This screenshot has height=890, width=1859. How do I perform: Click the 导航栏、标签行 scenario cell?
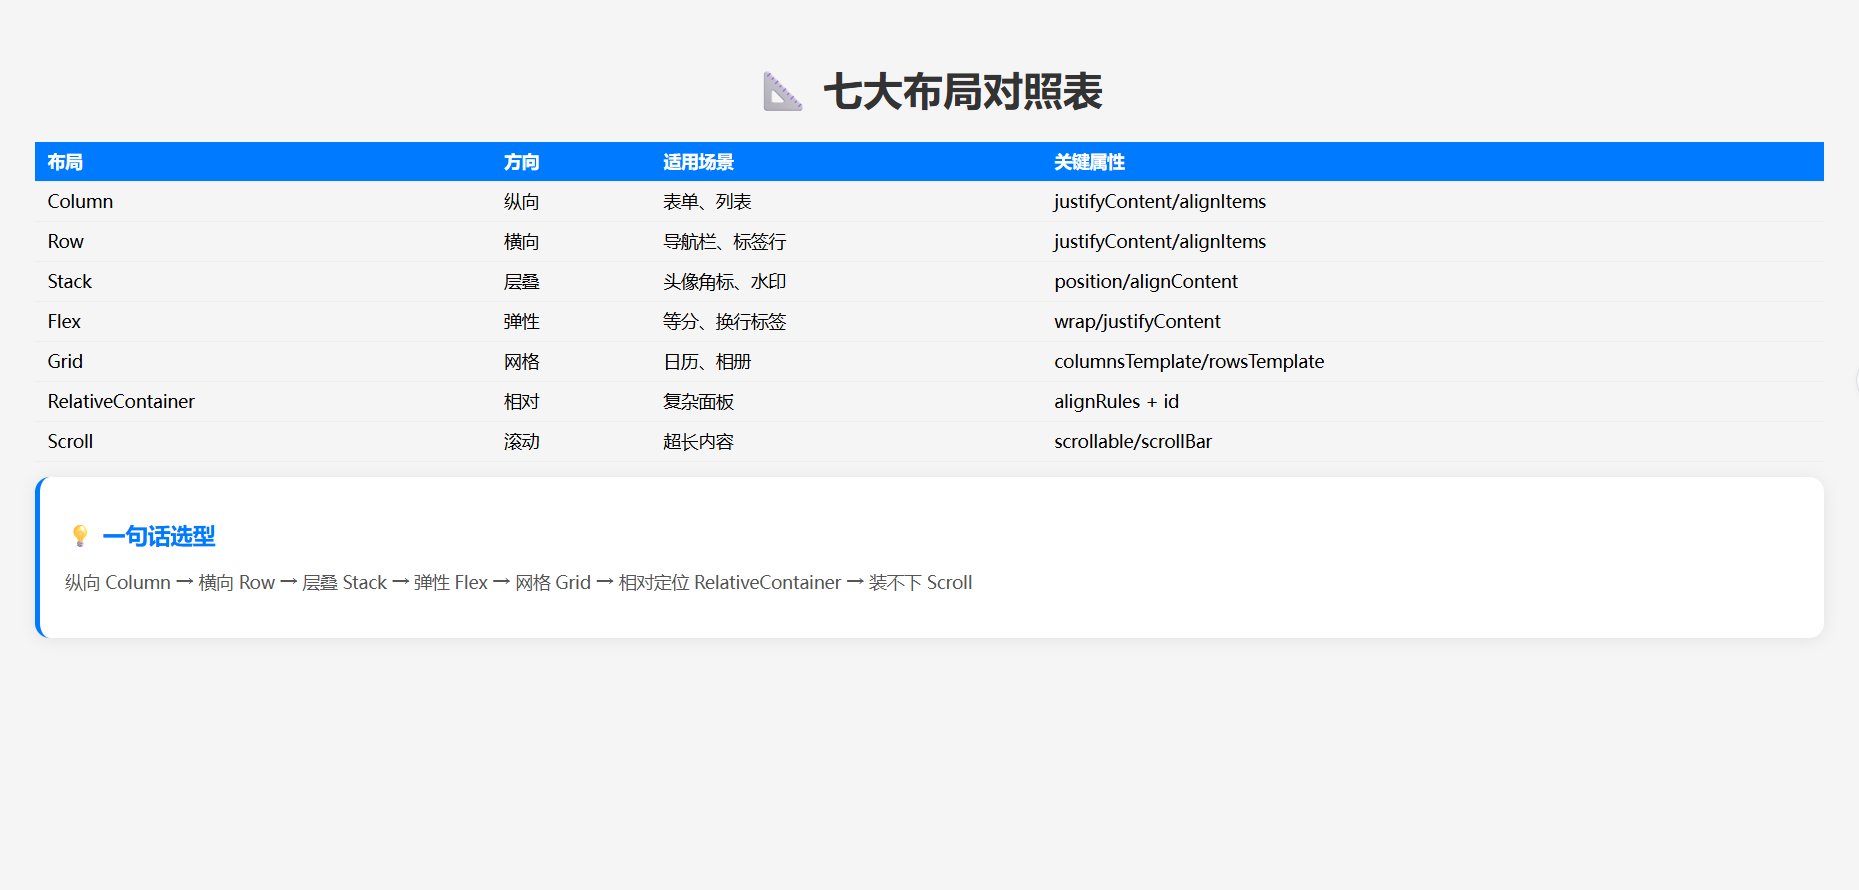[x=724, y=241]
